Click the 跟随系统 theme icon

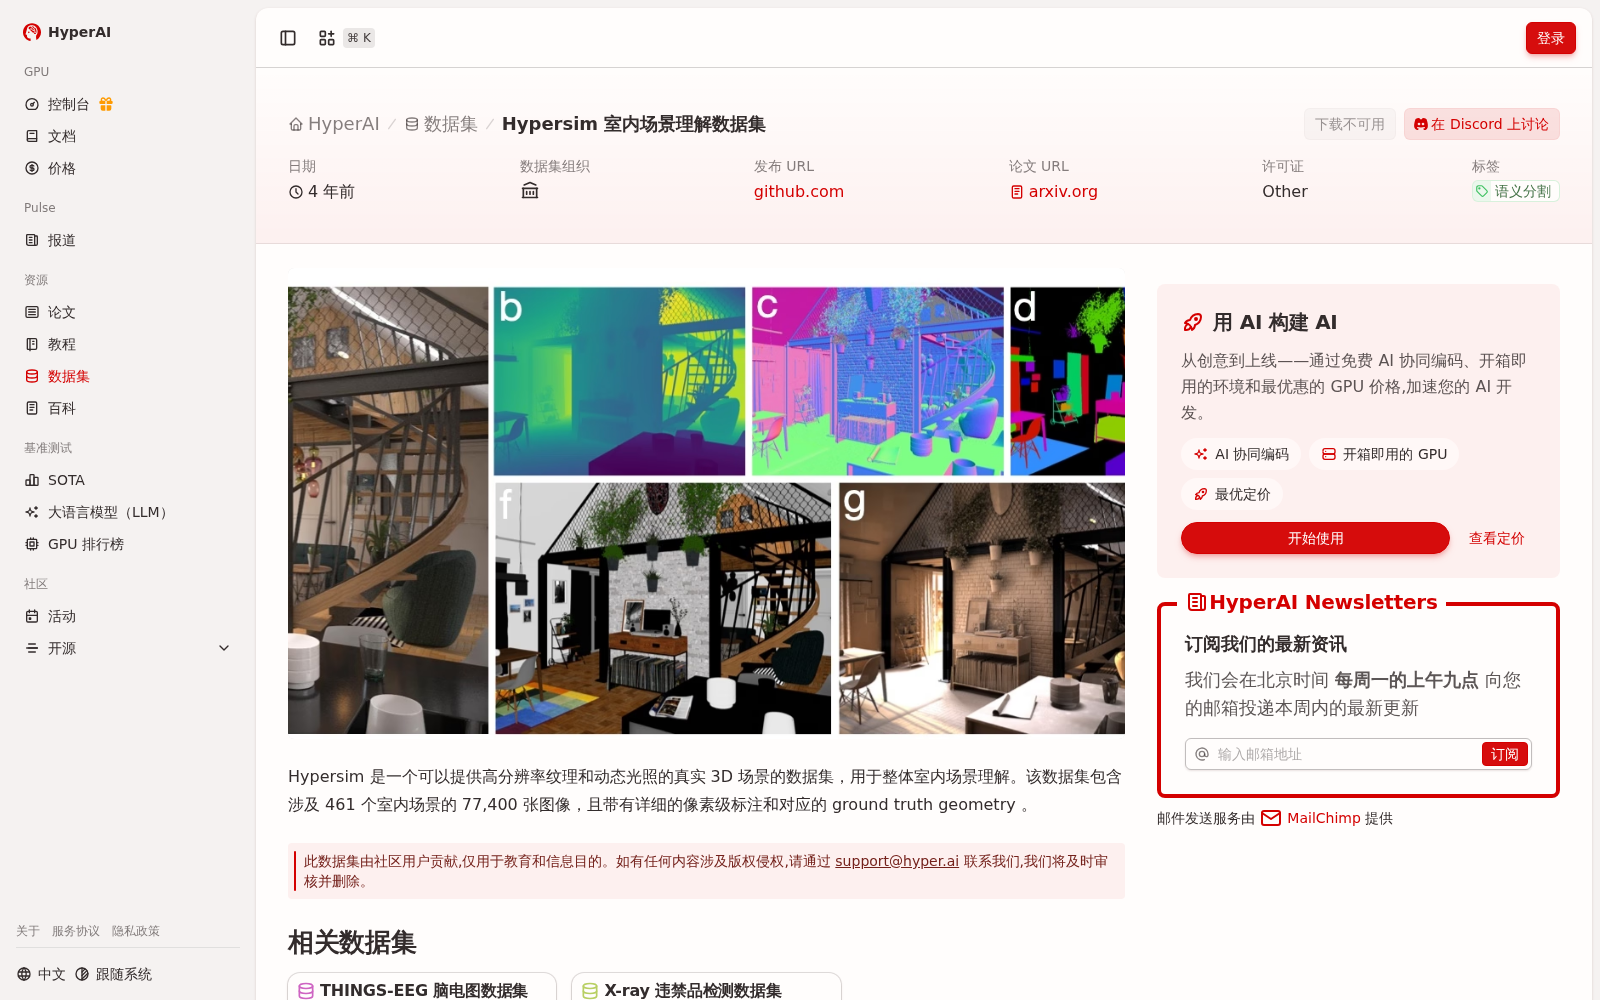[82, 974]
